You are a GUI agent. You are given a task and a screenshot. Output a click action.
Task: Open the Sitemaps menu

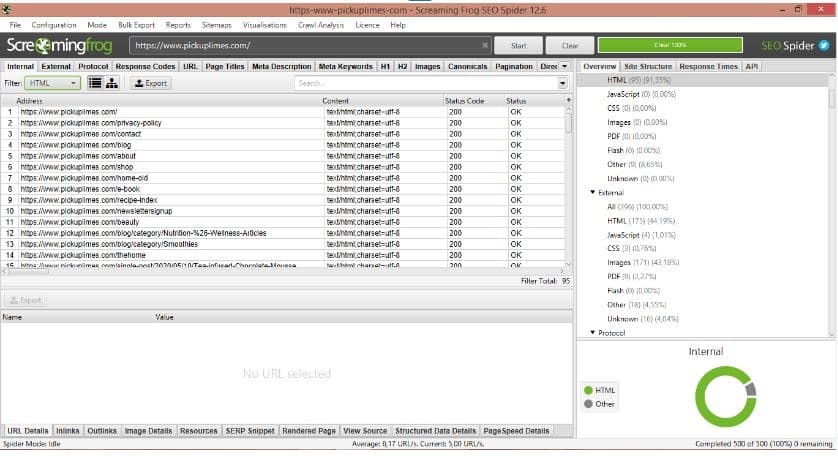click(216, 25)
